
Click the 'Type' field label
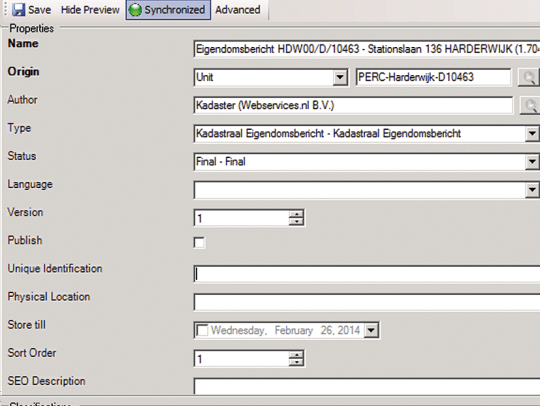coord(19,128)
